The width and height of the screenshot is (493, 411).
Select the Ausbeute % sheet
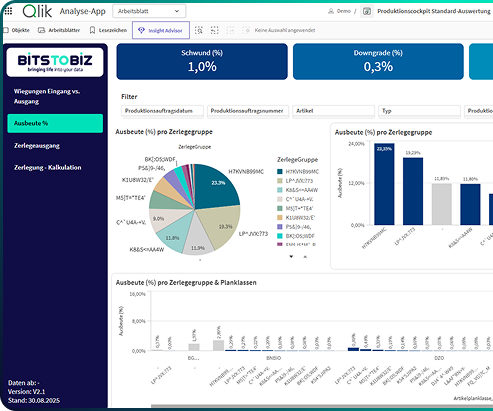(x=55, y=123)
